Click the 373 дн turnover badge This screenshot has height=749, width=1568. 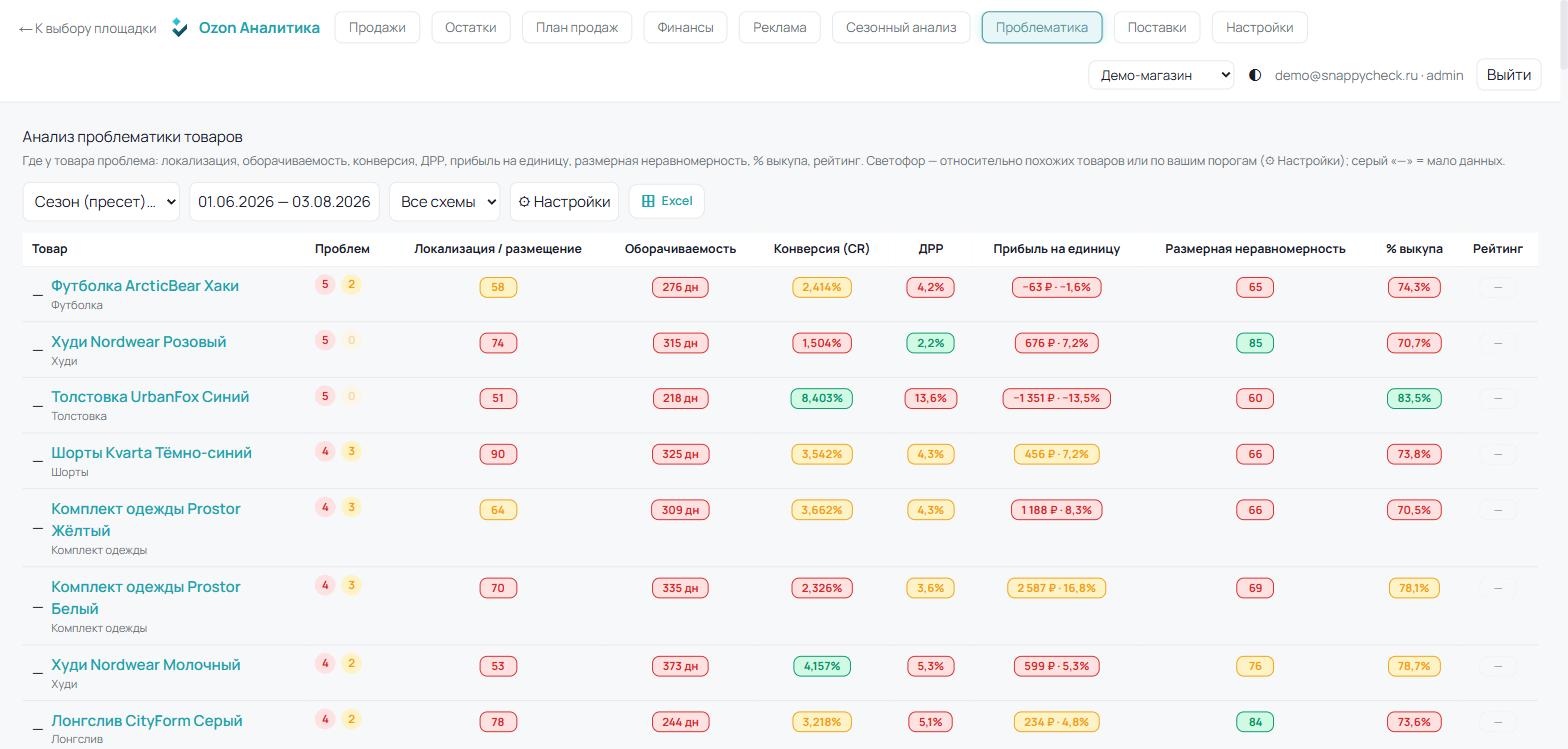680,666
